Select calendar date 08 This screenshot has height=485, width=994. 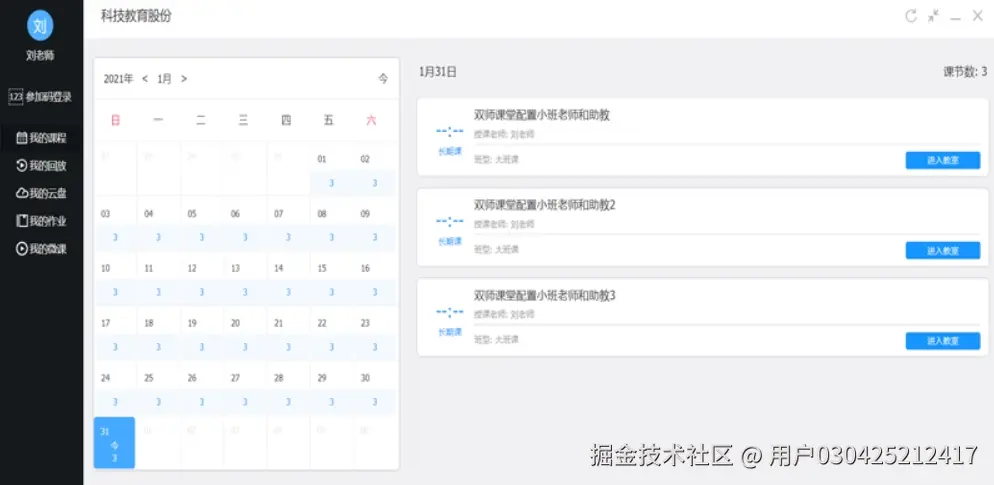coord(331,224)
